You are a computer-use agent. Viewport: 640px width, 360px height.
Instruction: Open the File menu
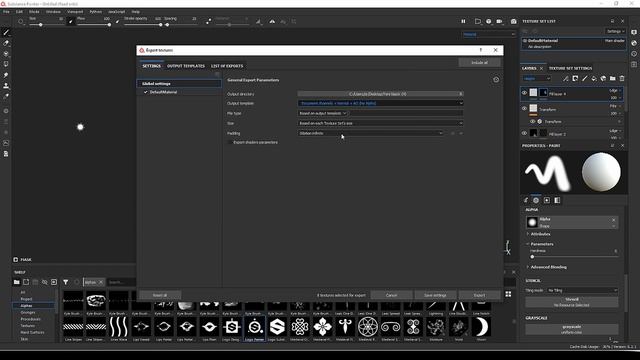tap(6, 12)
